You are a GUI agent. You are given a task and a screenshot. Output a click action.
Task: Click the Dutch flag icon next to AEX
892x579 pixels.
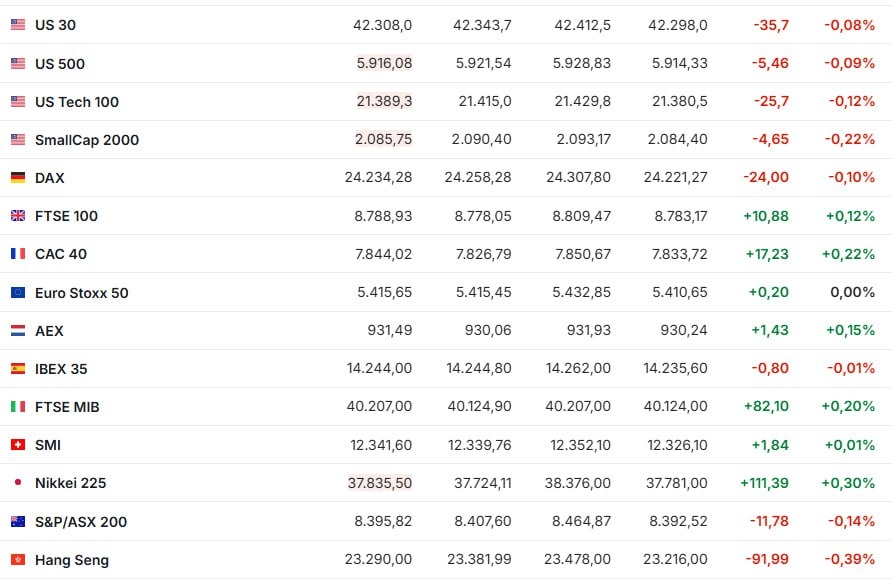pyautogui.click(x=18, y=330)
